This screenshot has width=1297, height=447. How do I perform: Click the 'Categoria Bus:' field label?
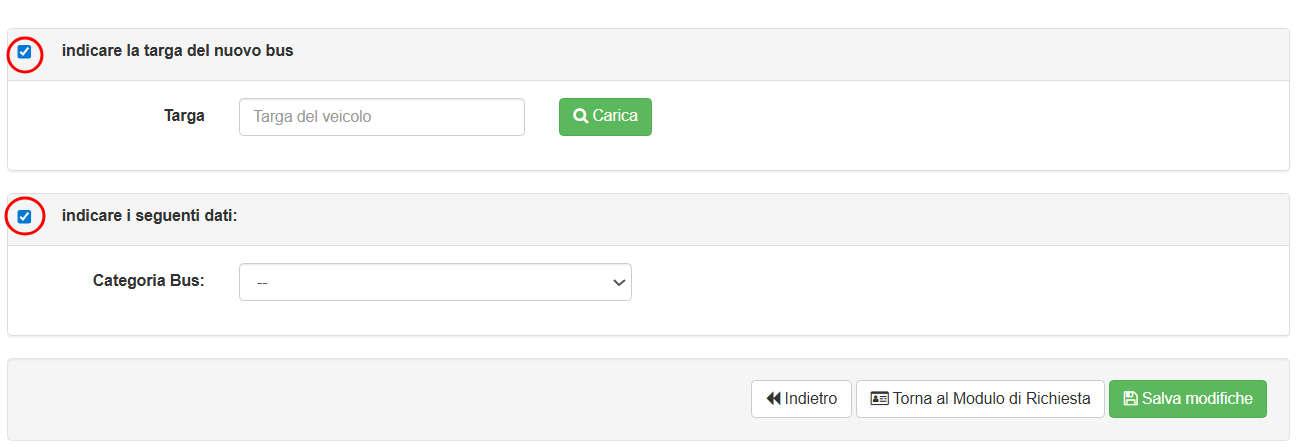click(149, 281)
